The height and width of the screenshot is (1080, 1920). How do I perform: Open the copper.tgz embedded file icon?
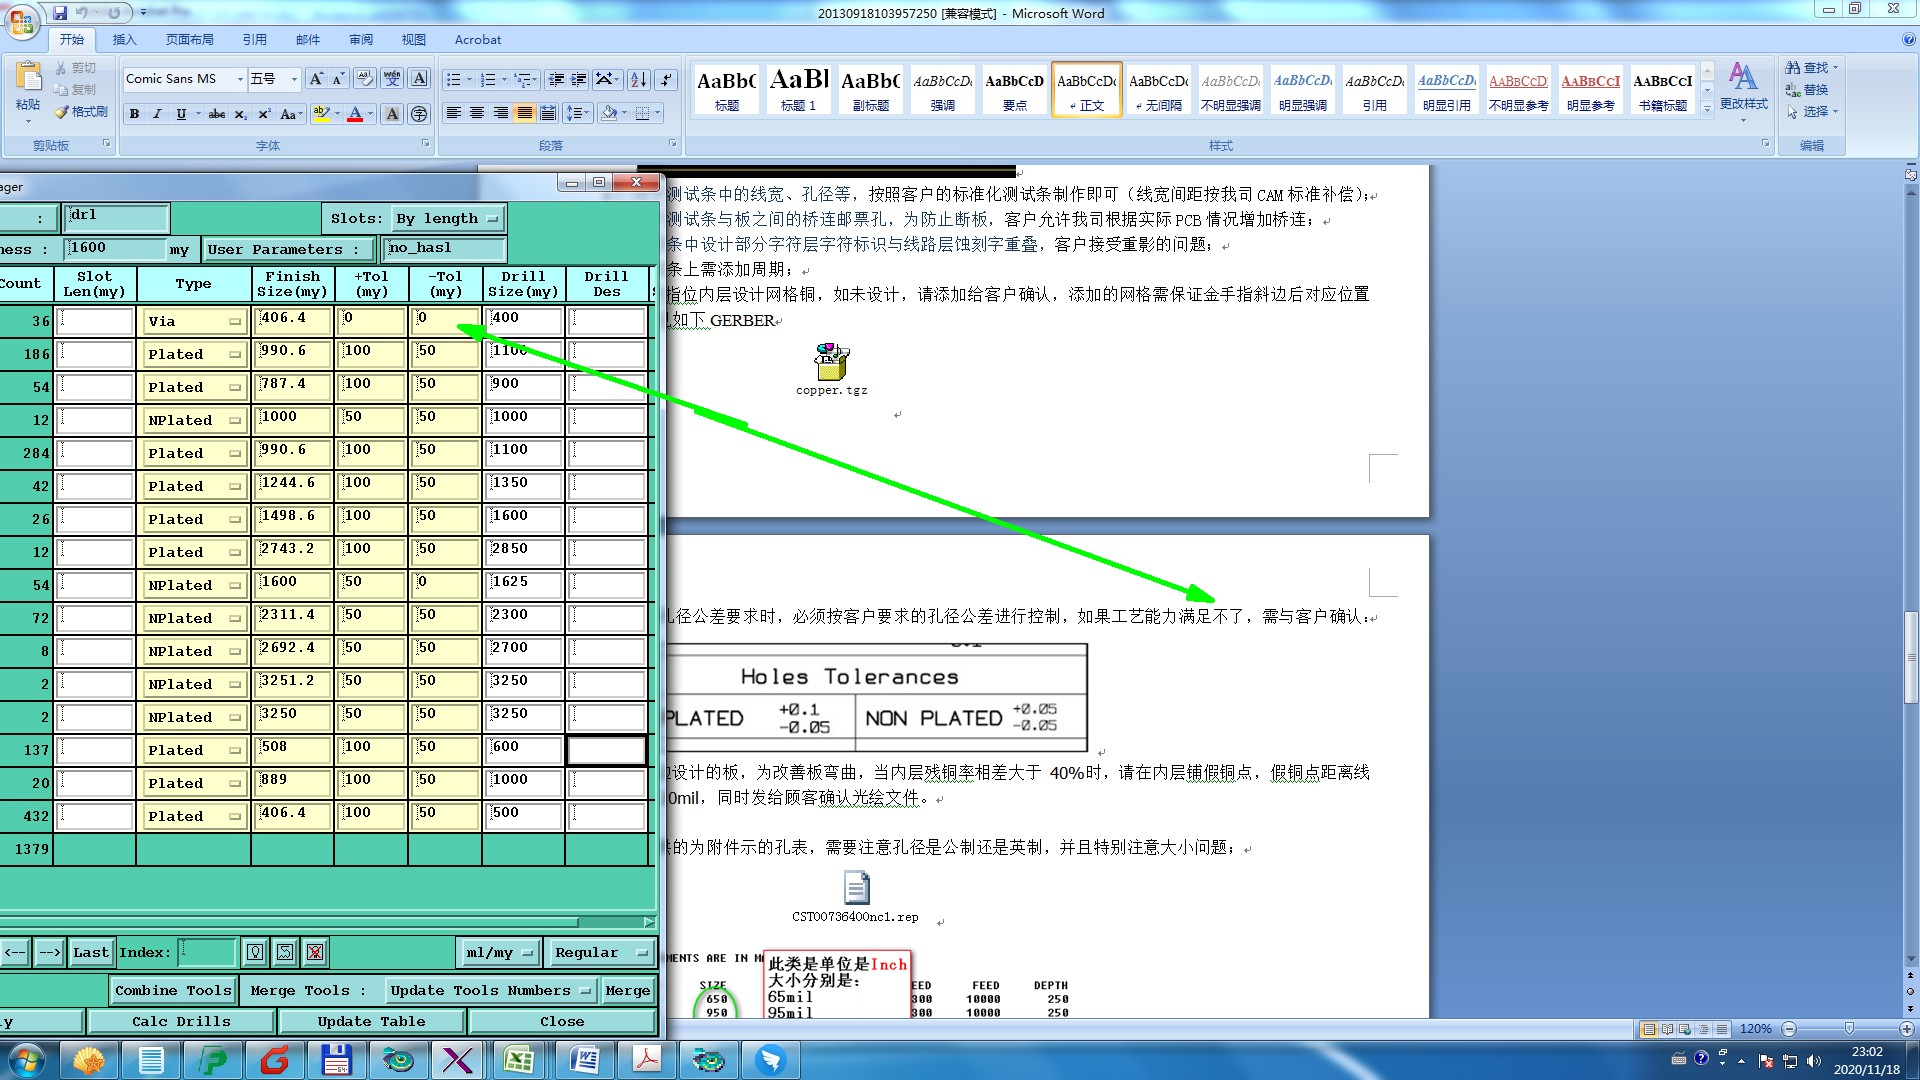pos(831,363)
